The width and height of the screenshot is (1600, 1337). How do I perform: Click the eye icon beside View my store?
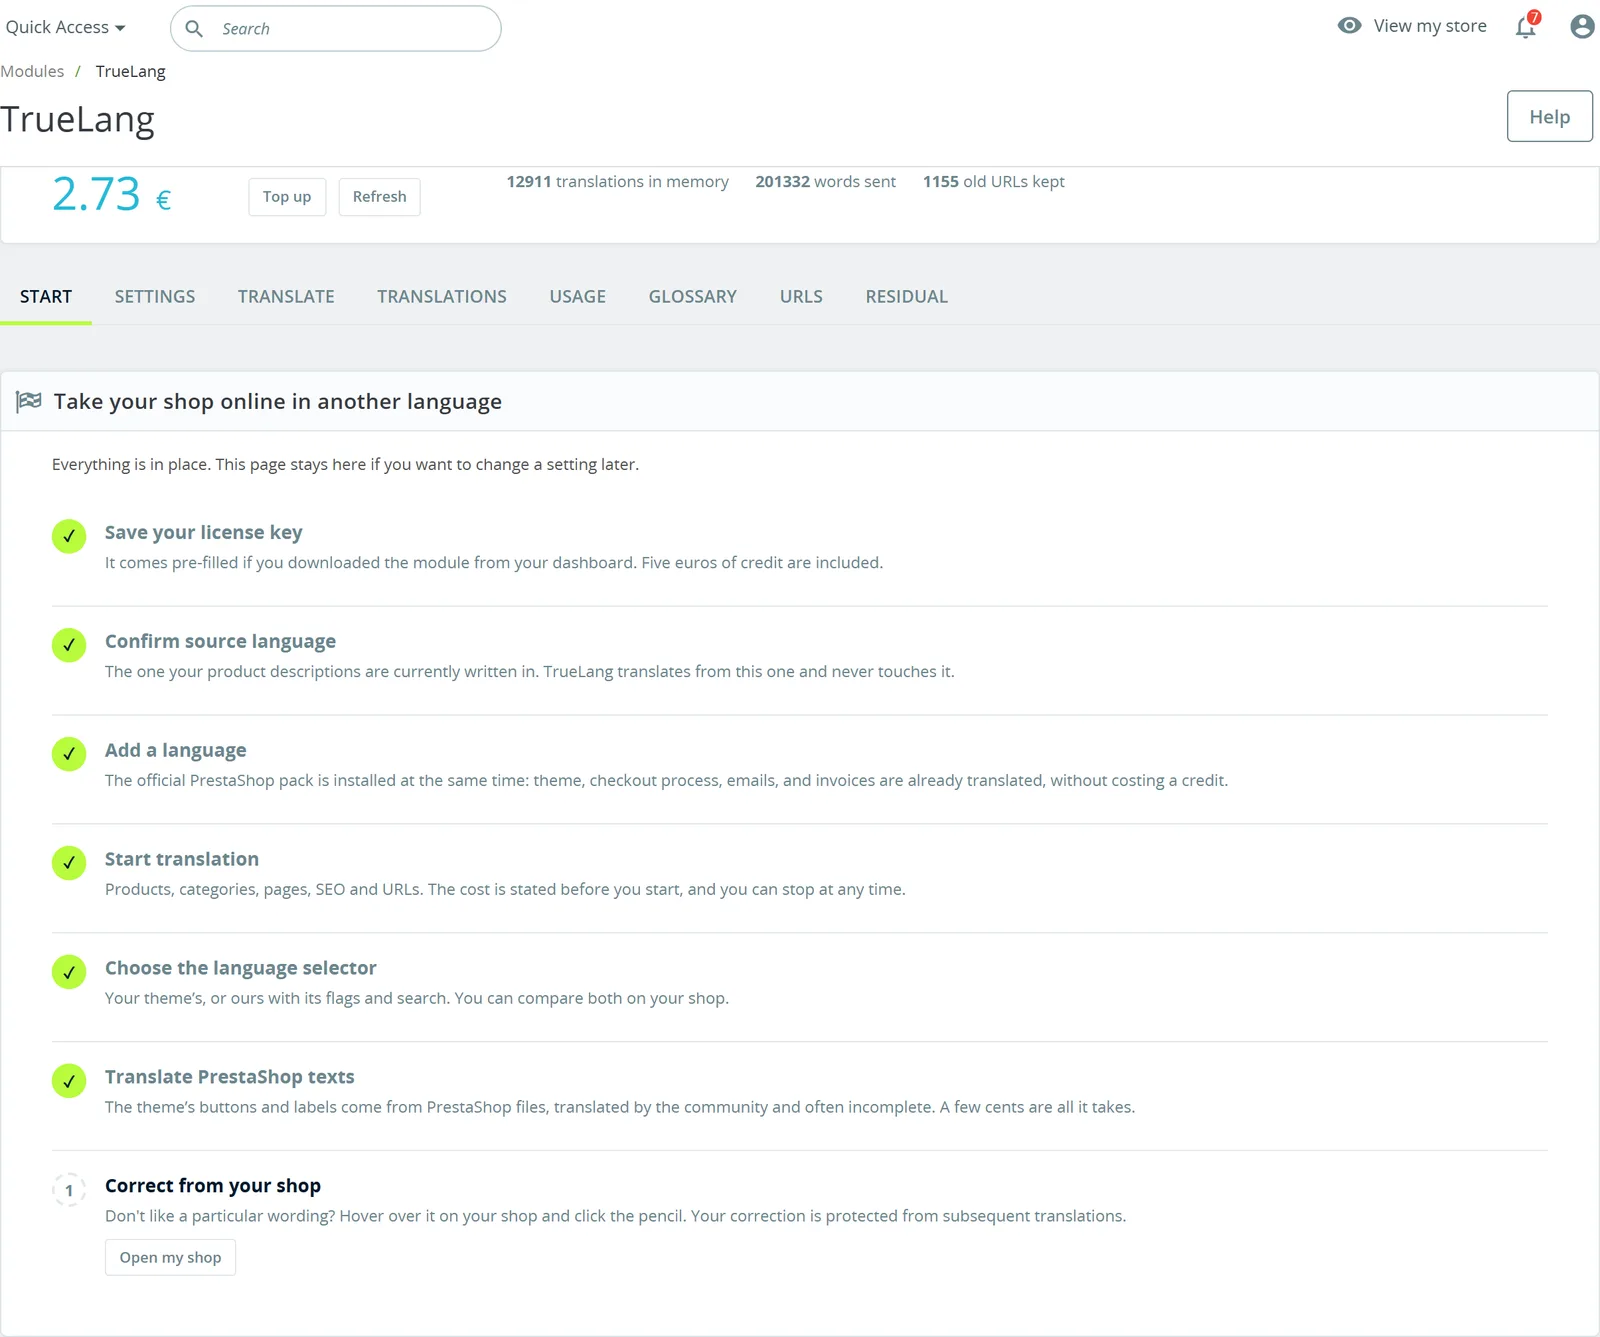1349,26
